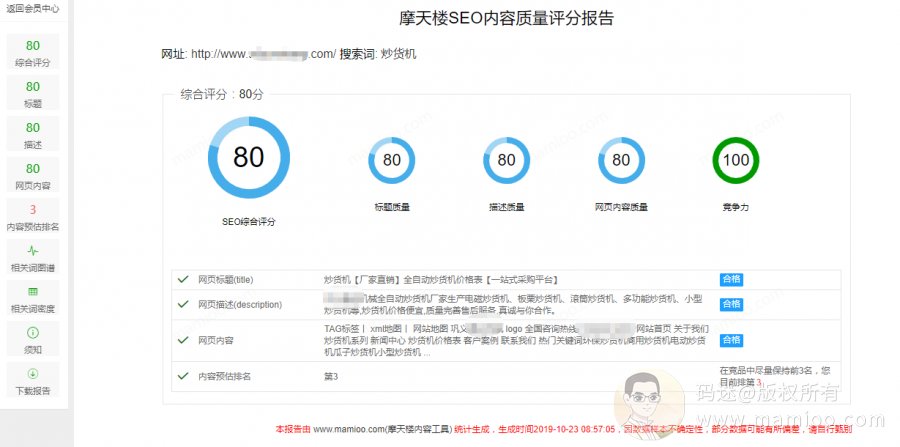Click the checkmark beside 网页标题(title)

tap(182, 279)
